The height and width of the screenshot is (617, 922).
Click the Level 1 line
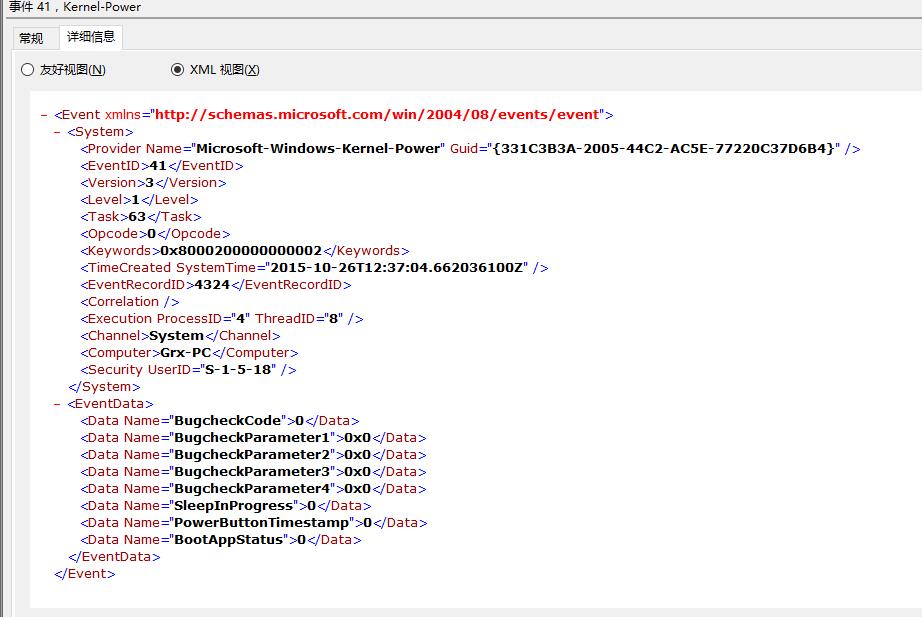[139, 199]
